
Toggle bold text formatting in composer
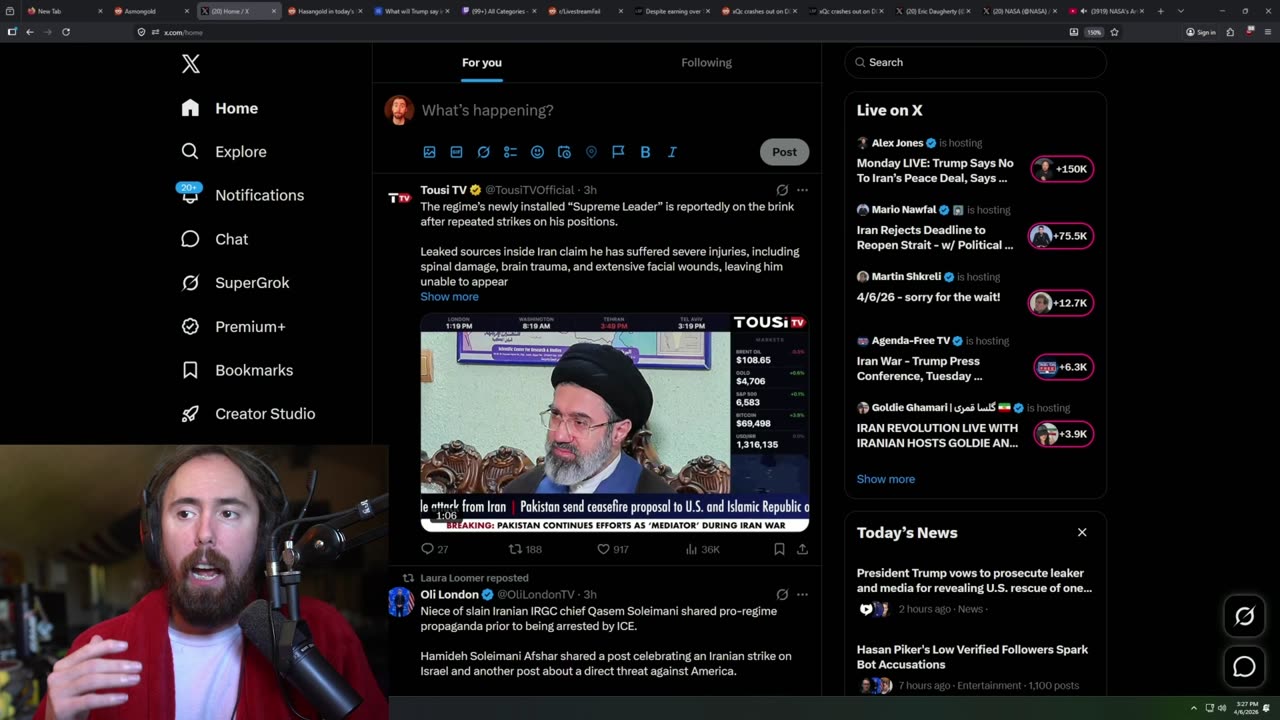(x=645, y=152)
